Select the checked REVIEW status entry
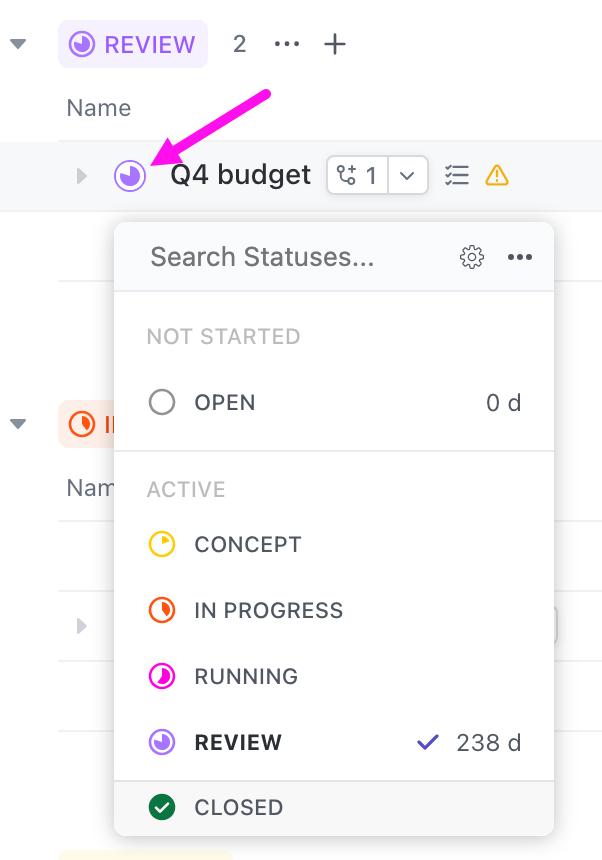The width and height of the screenshot is (602, 860). [238, 743]
